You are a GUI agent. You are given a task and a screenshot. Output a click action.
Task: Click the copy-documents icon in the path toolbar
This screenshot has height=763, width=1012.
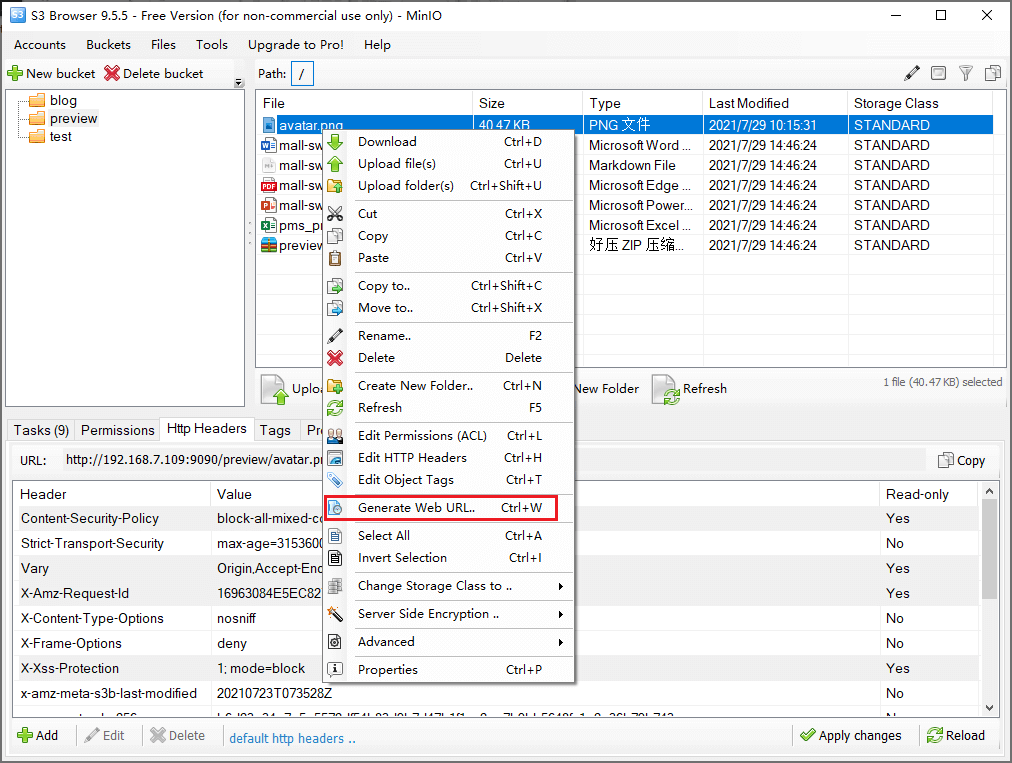993,73
